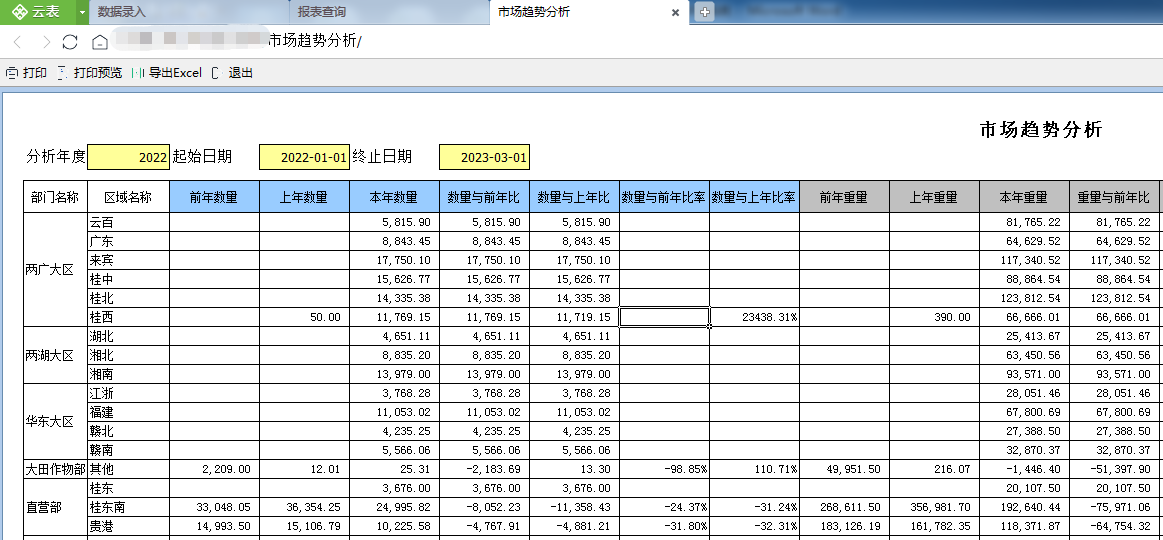The width and height of the screenshot is (1163, 540).
Task: Click the address bar path 市场趋势分析/
Action: pos(314,42)
